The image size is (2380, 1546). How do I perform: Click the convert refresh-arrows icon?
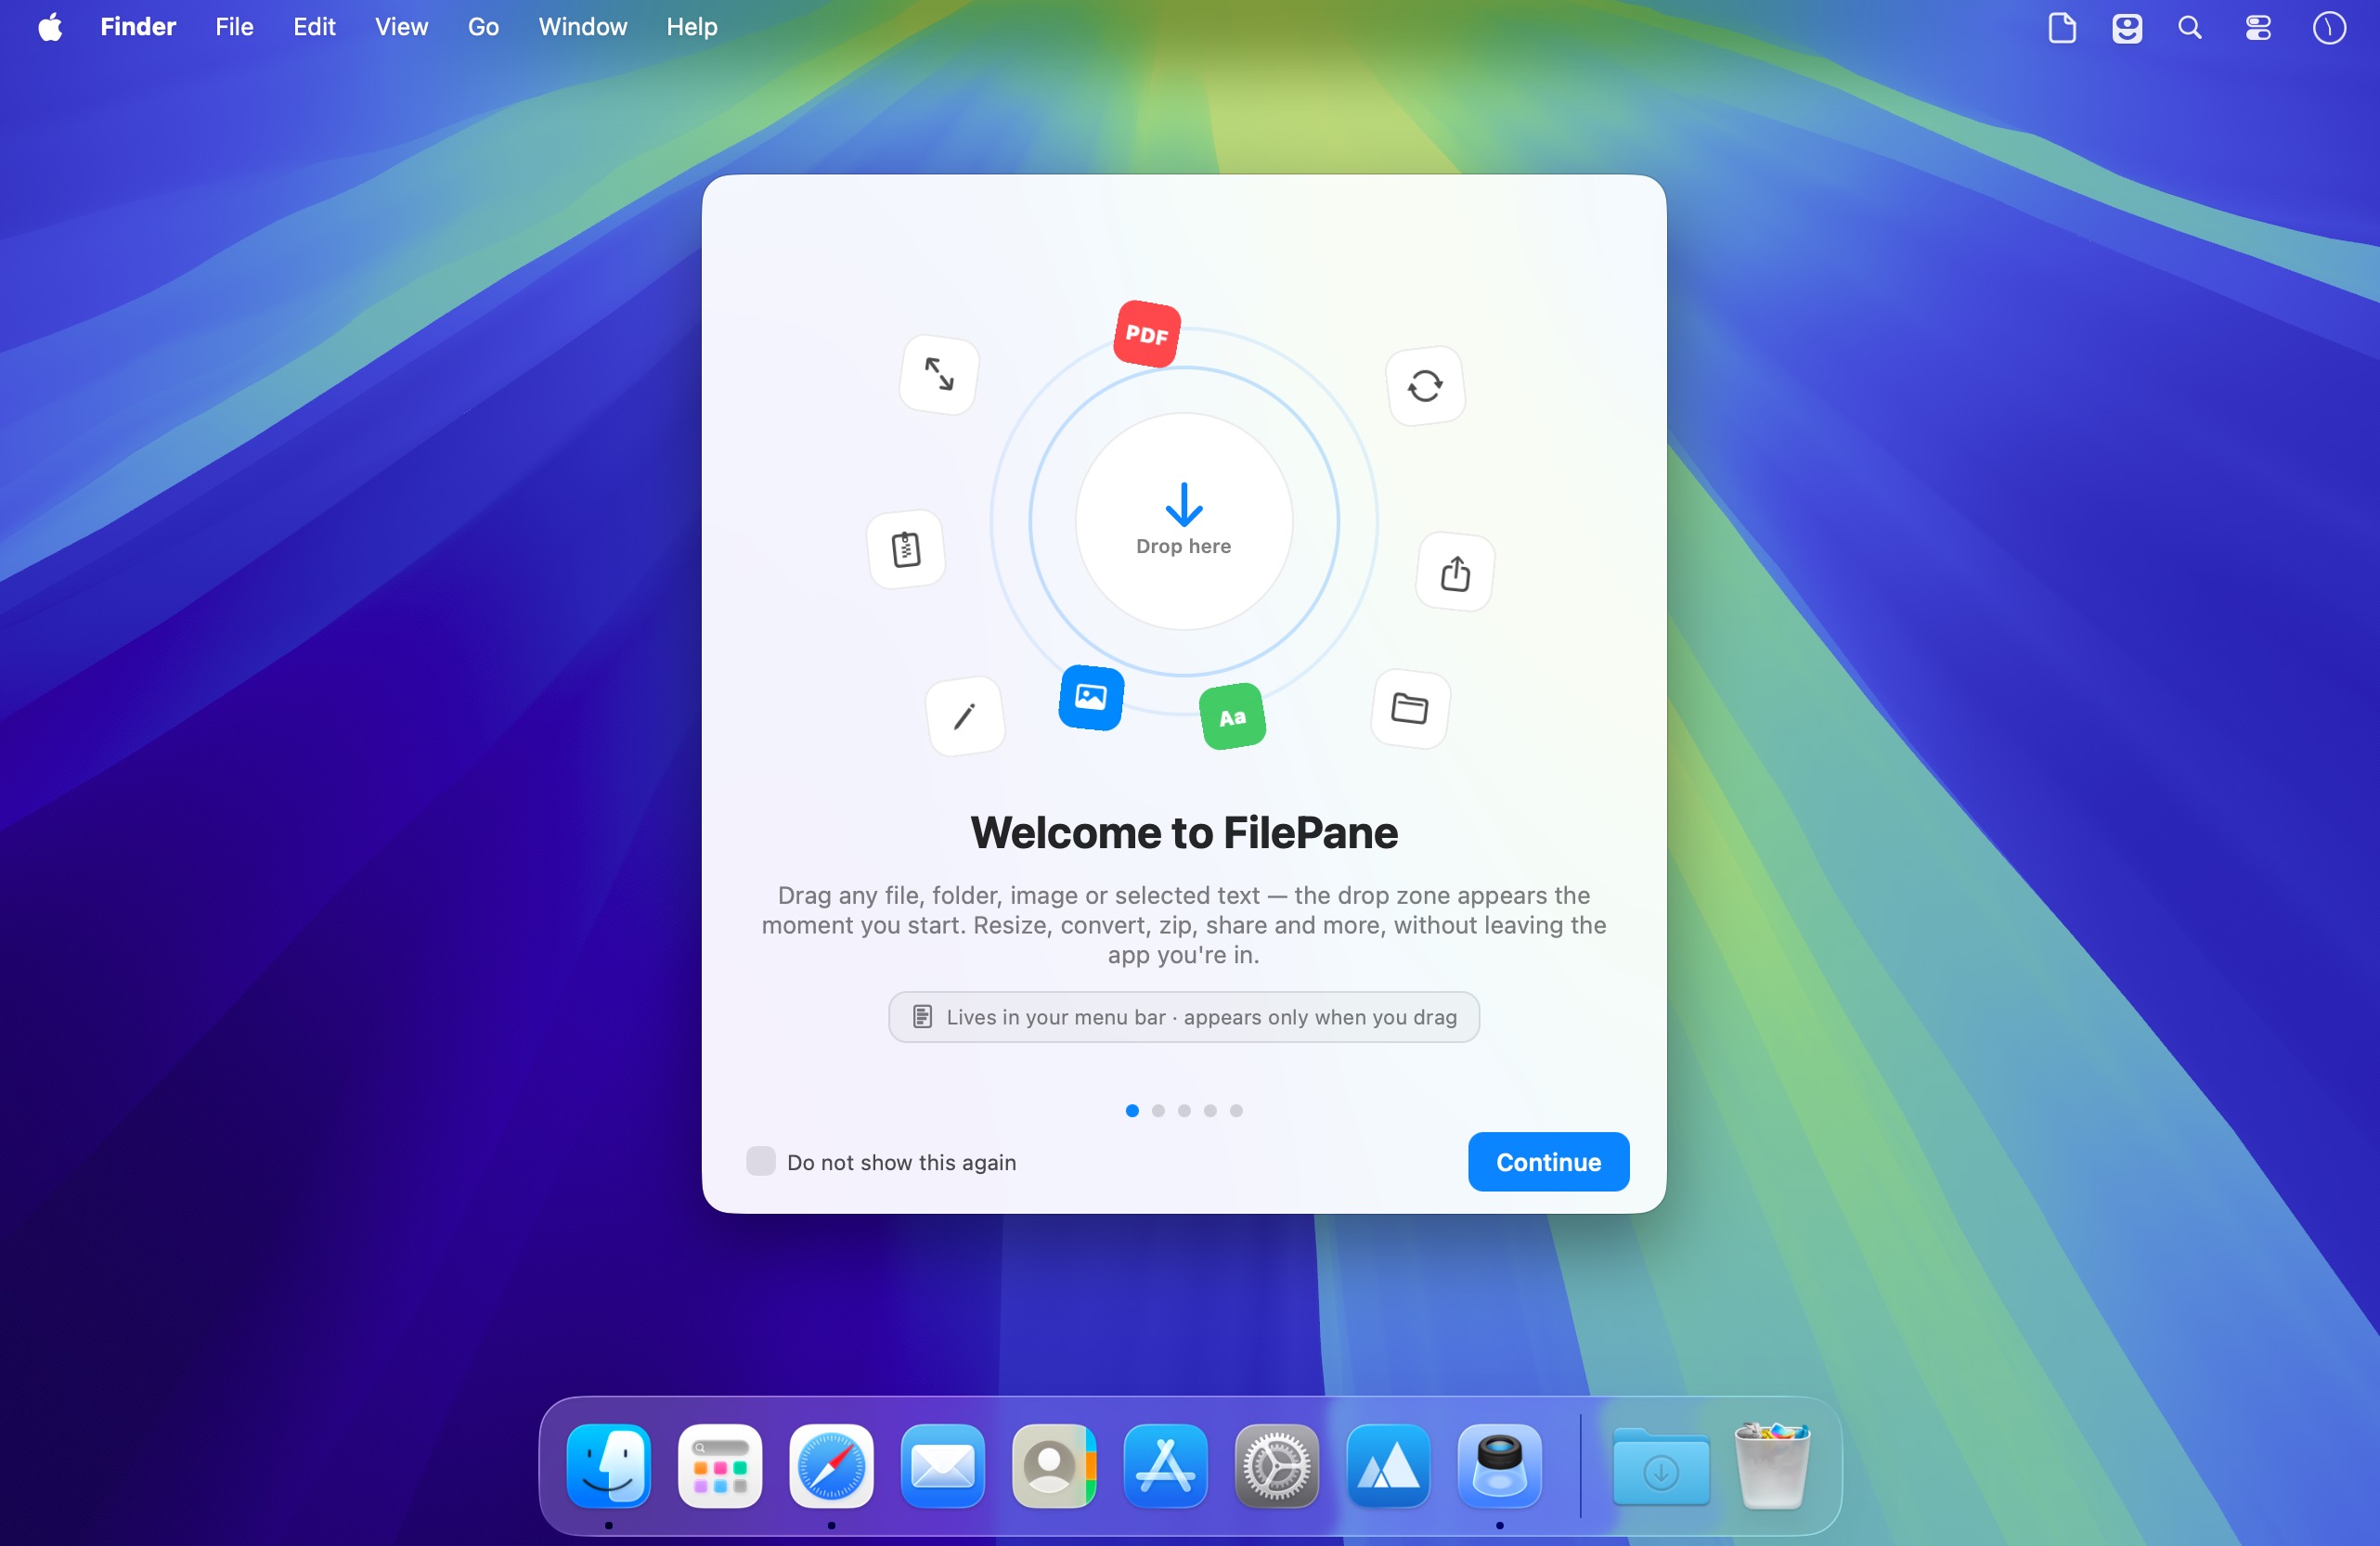[1425, 385]
